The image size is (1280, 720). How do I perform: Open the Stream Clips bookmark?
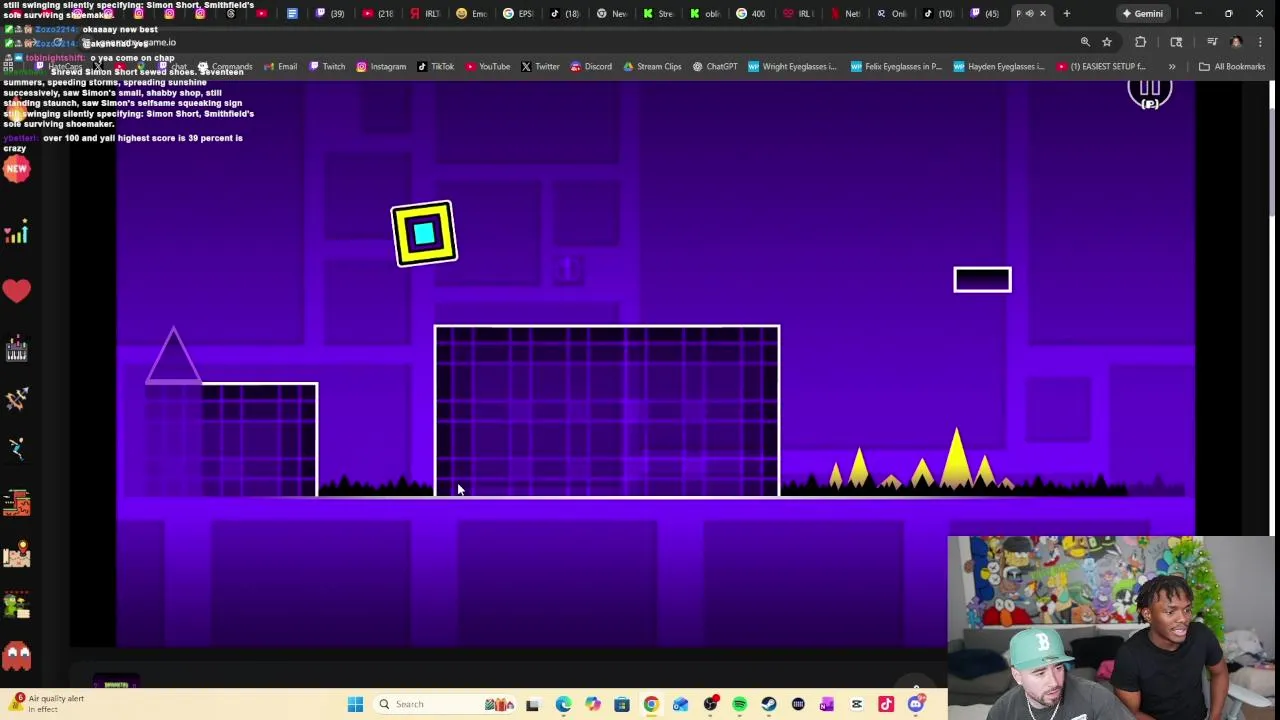point(652,66)
